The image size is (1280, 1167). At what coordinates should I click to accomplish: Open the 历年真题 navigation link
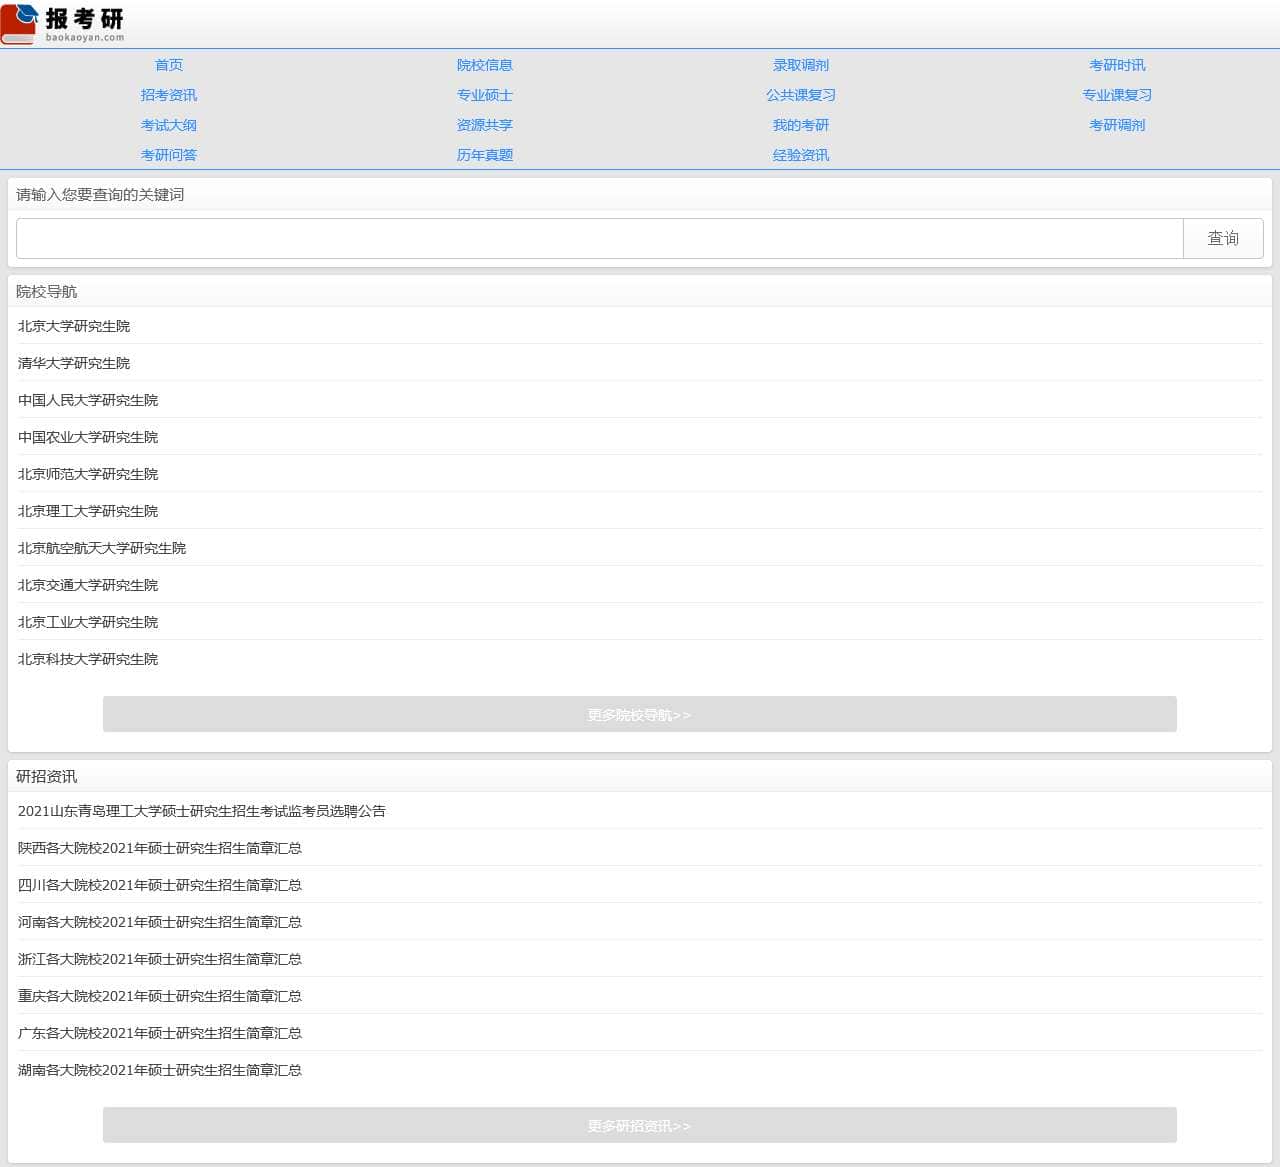[x=484, y=155]
